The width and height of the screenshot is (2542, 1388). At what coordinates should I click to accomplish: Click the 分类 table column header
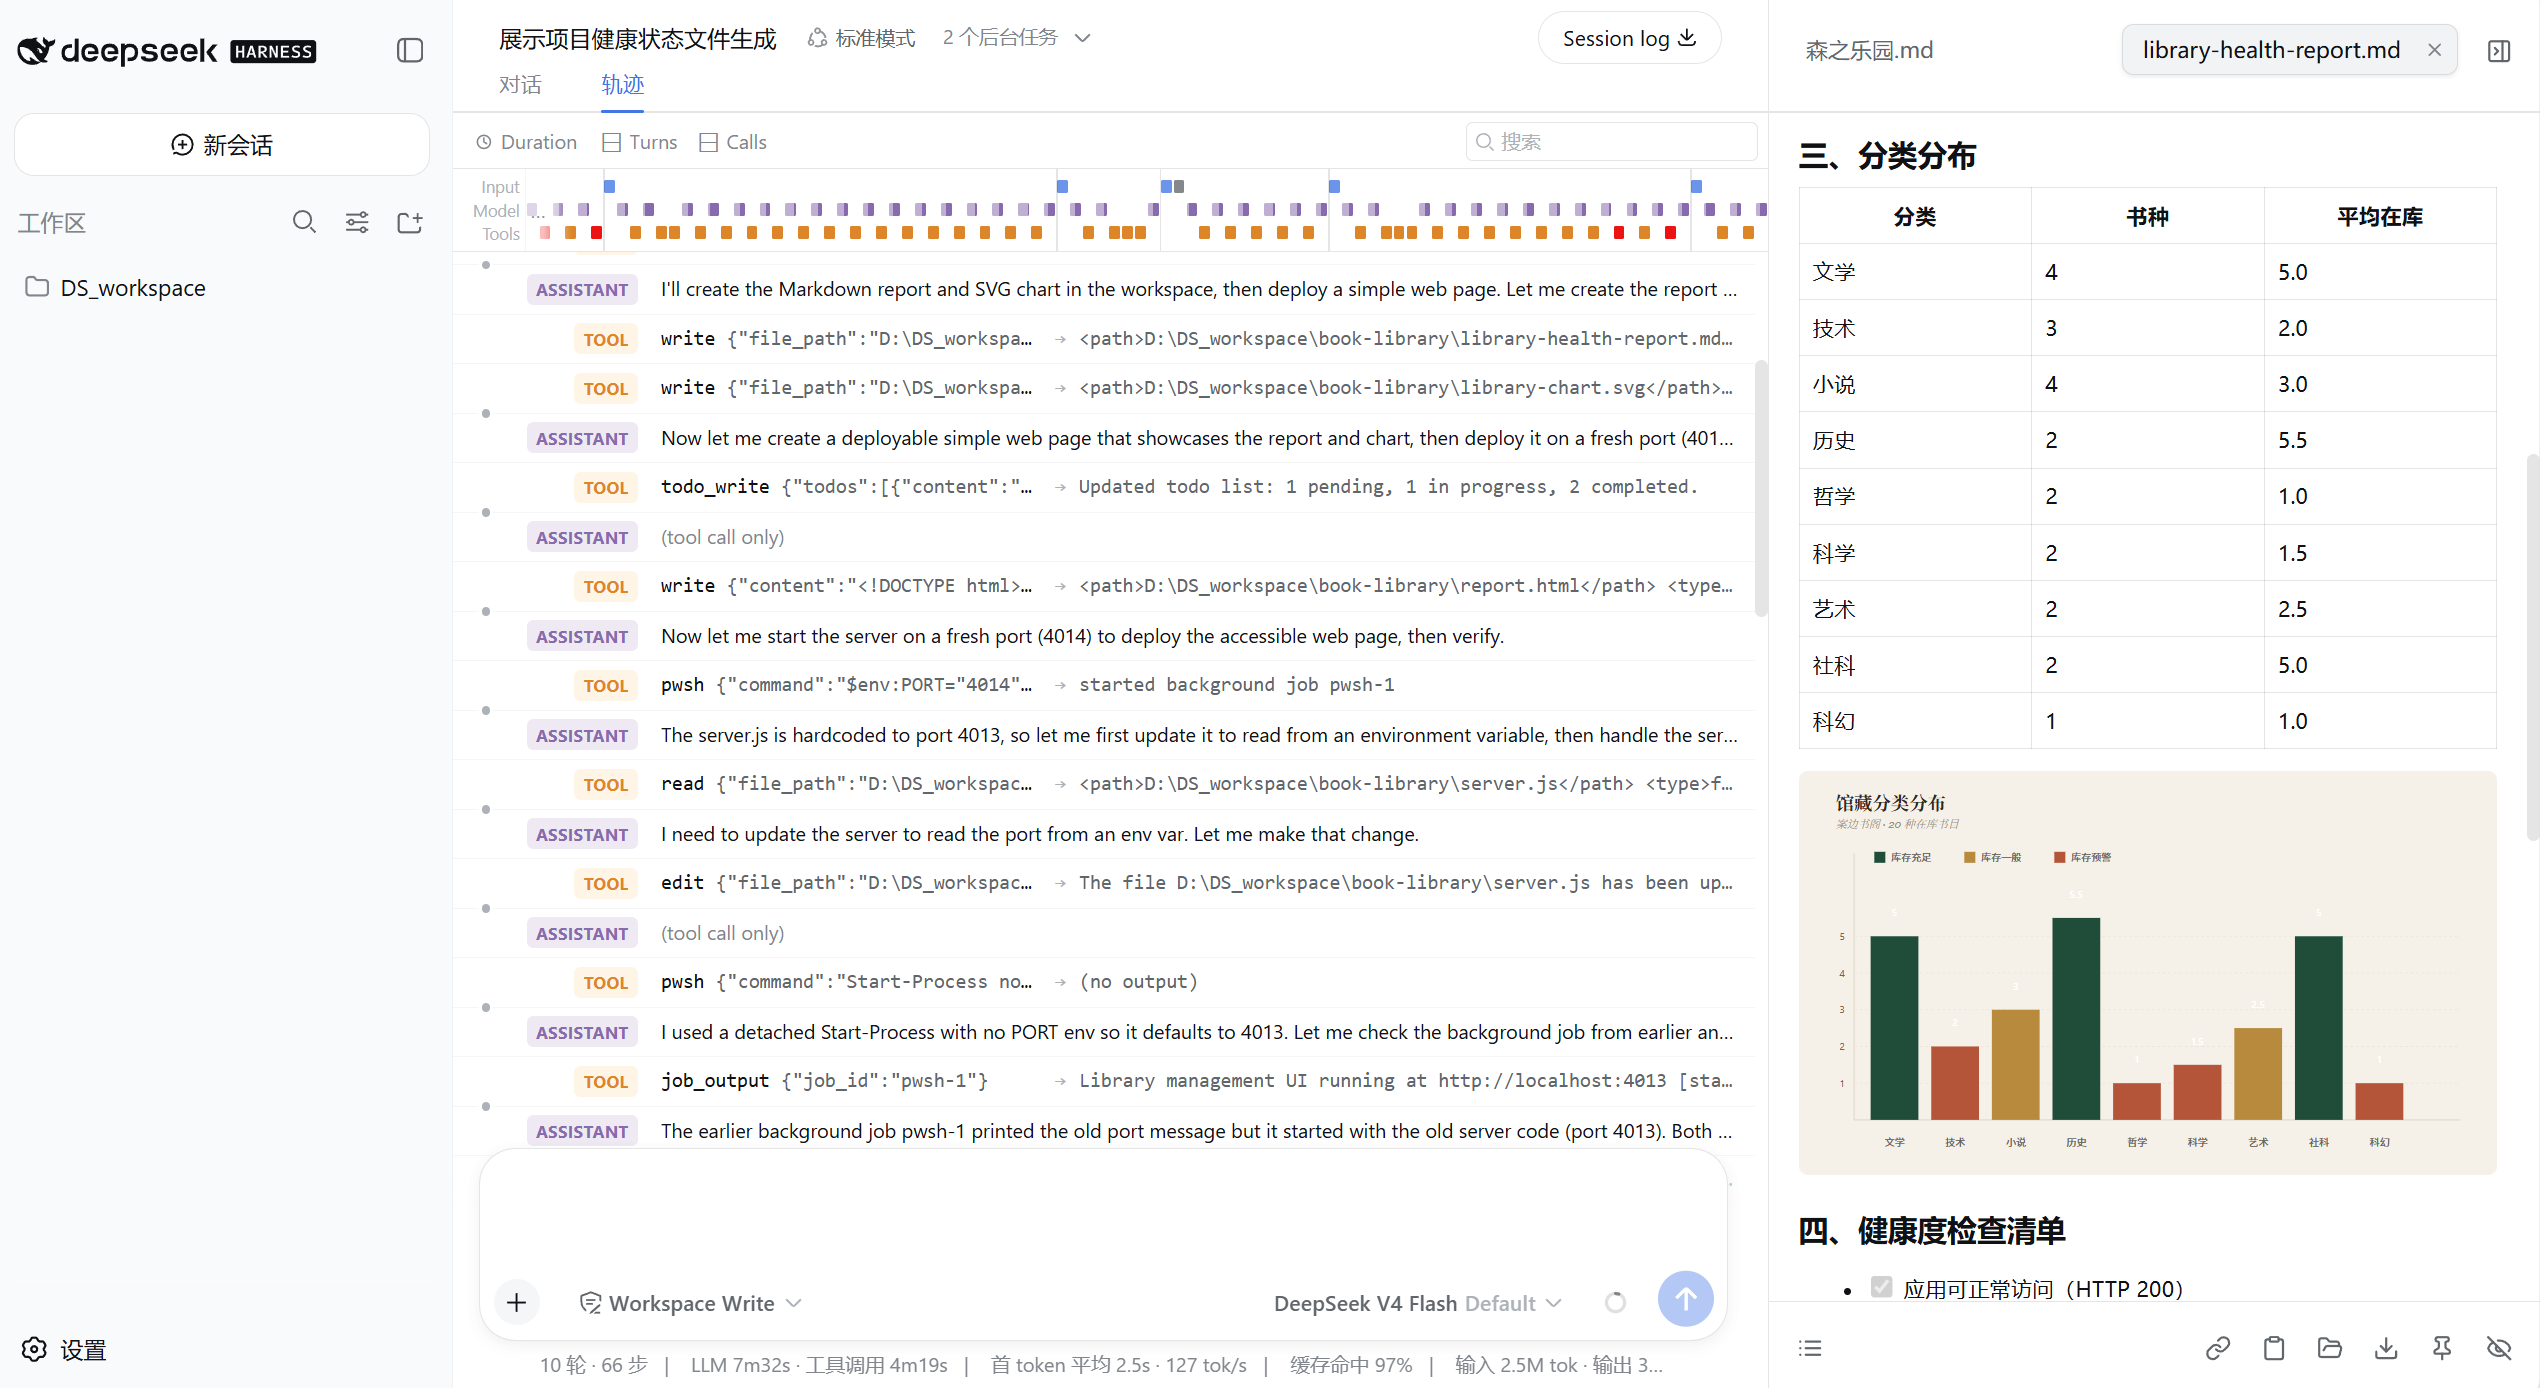[1914, 216]
